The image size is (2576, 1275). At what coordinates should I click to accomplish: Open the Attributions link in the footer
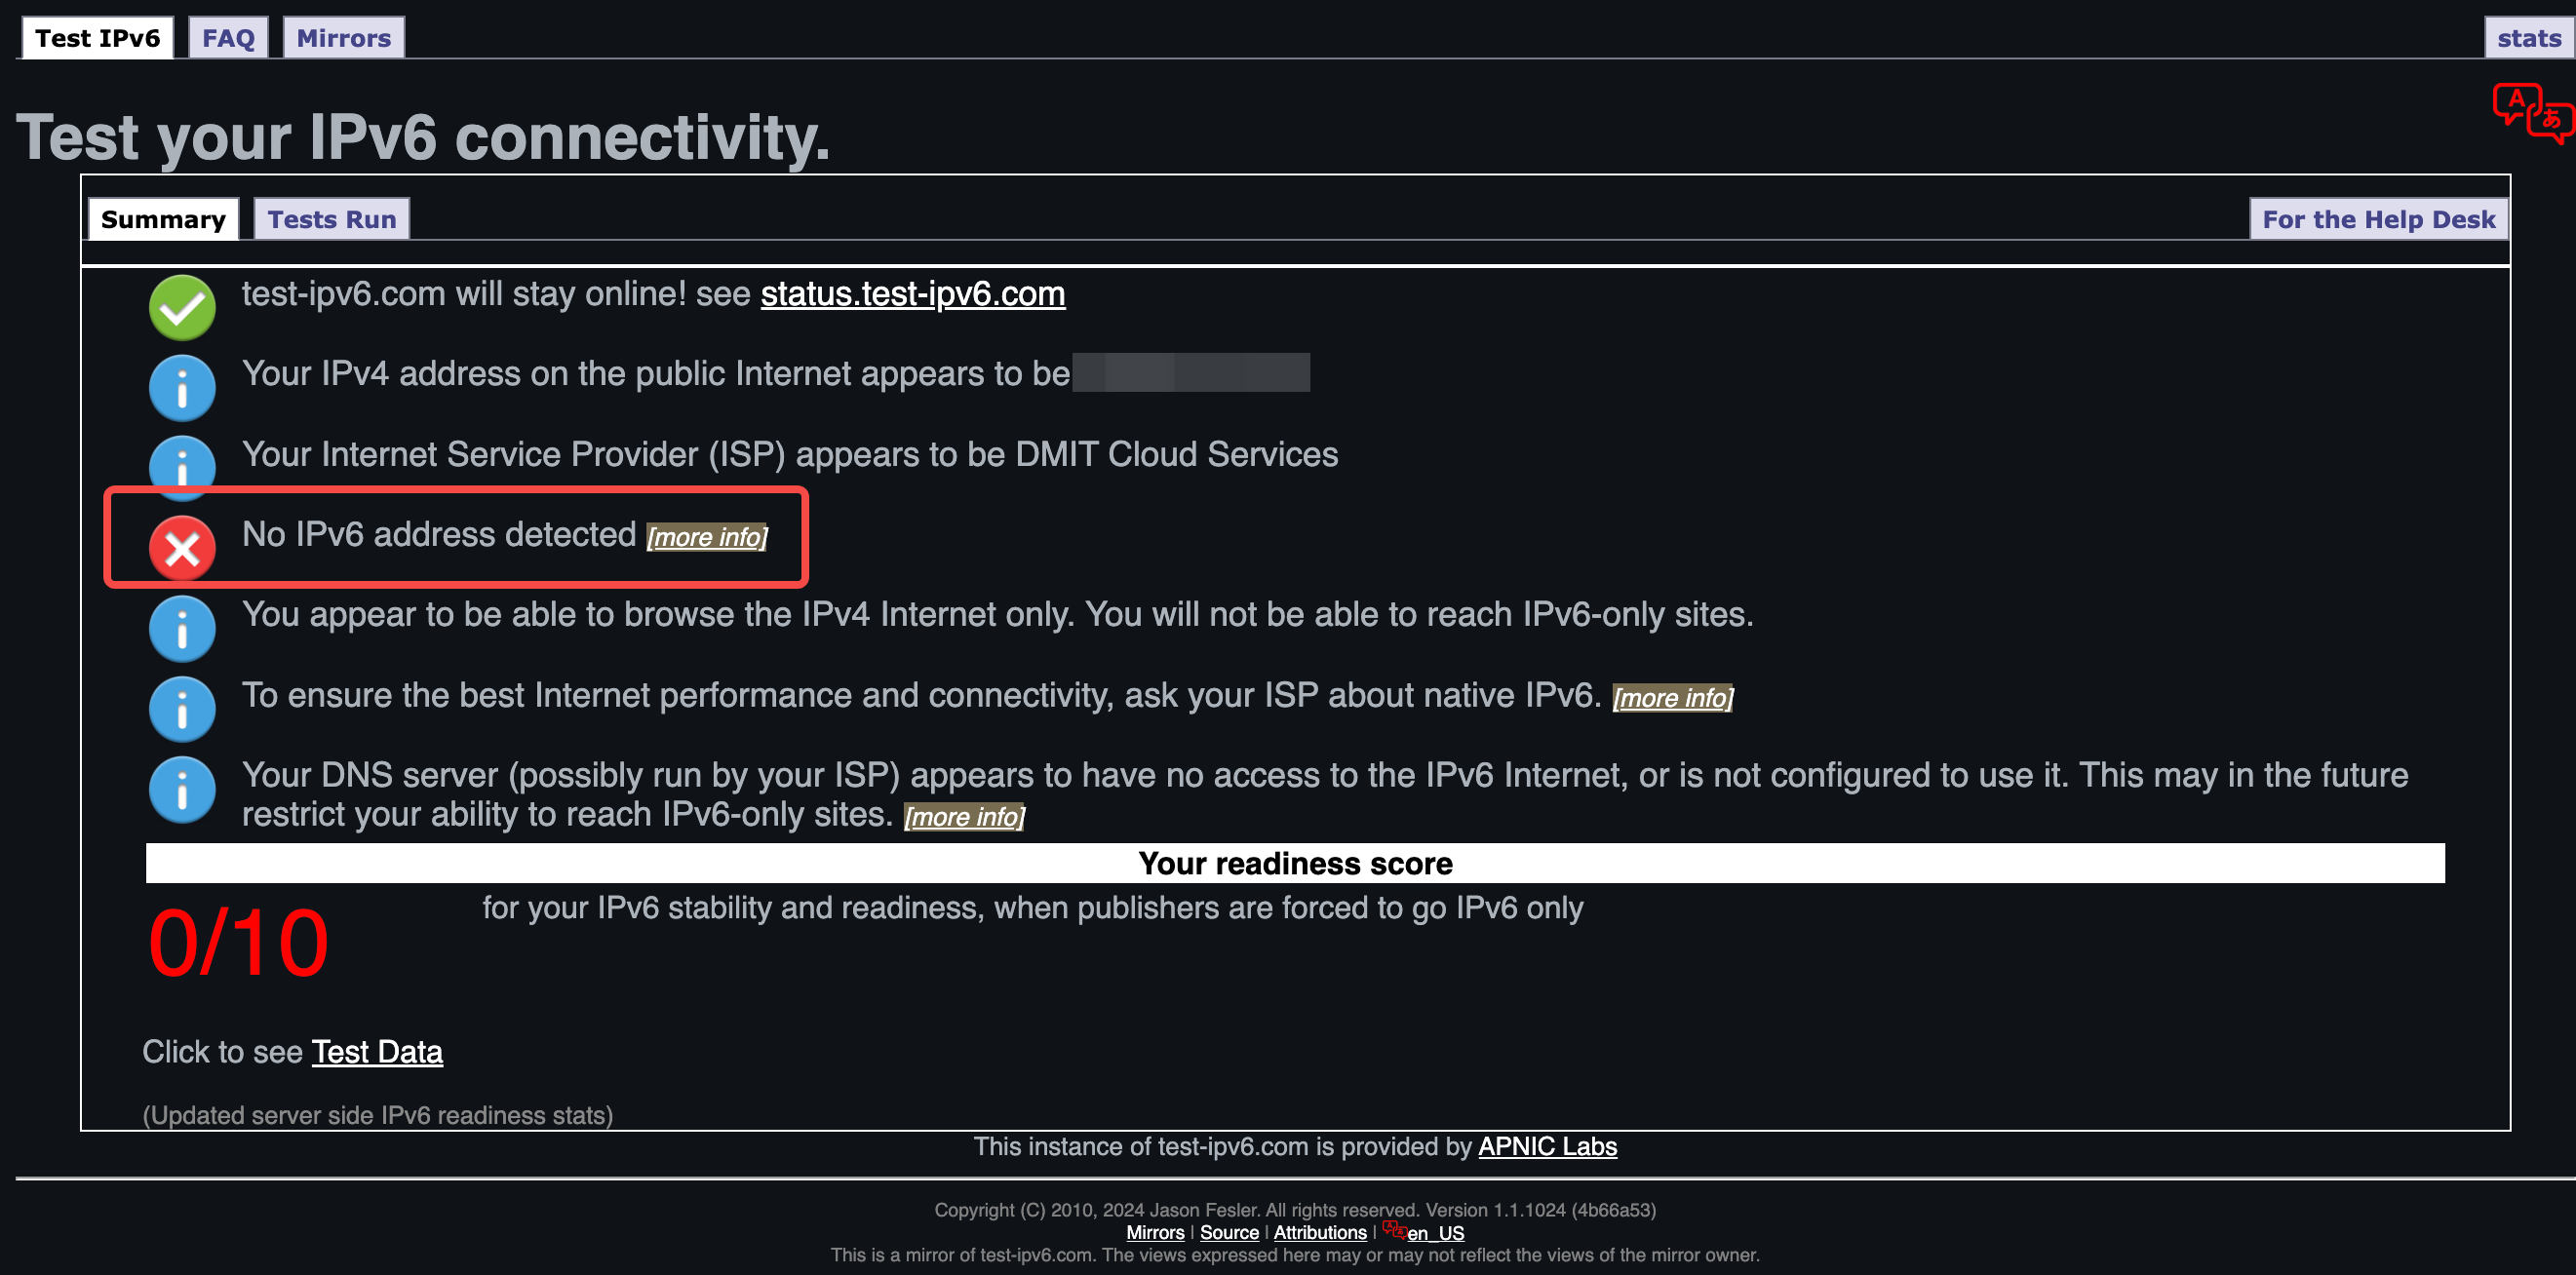(x=1319, y=1233)
